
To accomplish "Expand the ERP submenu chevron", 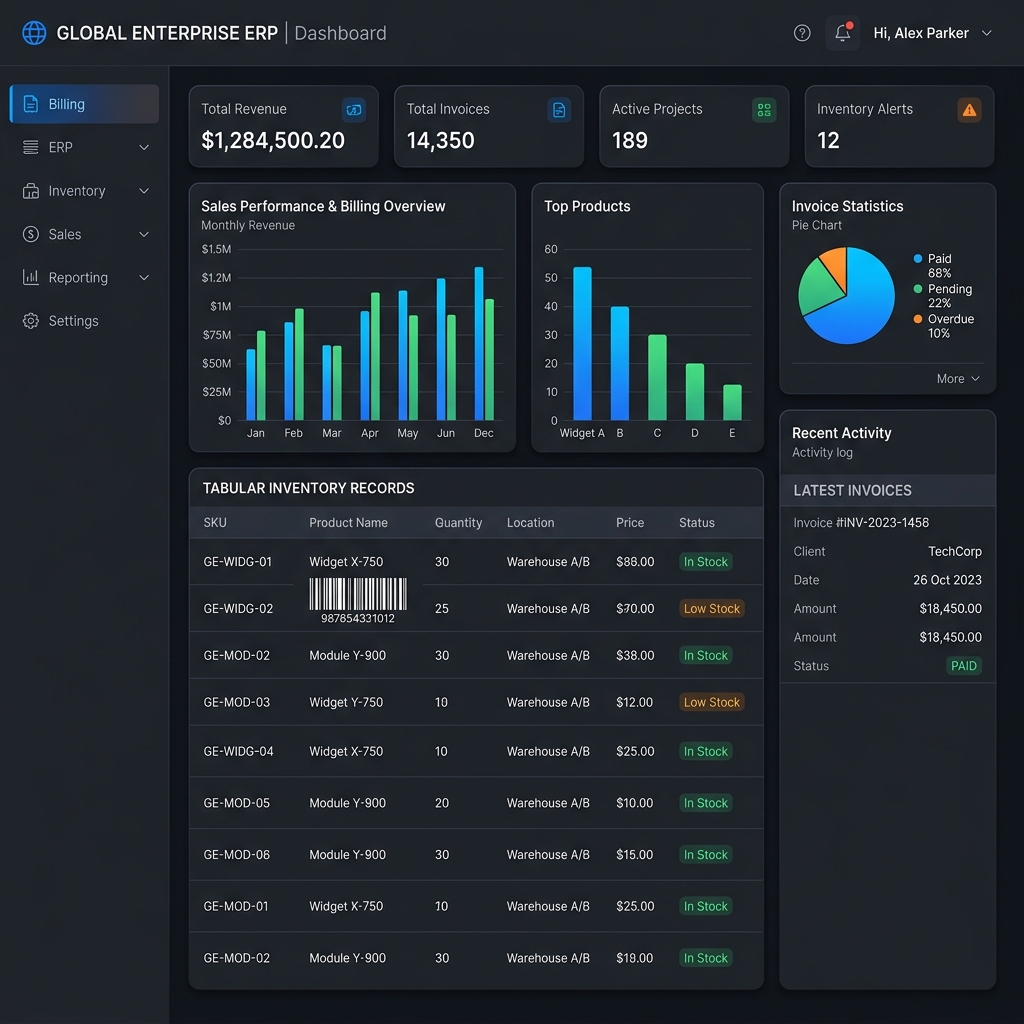I will [x=144, y=148].
